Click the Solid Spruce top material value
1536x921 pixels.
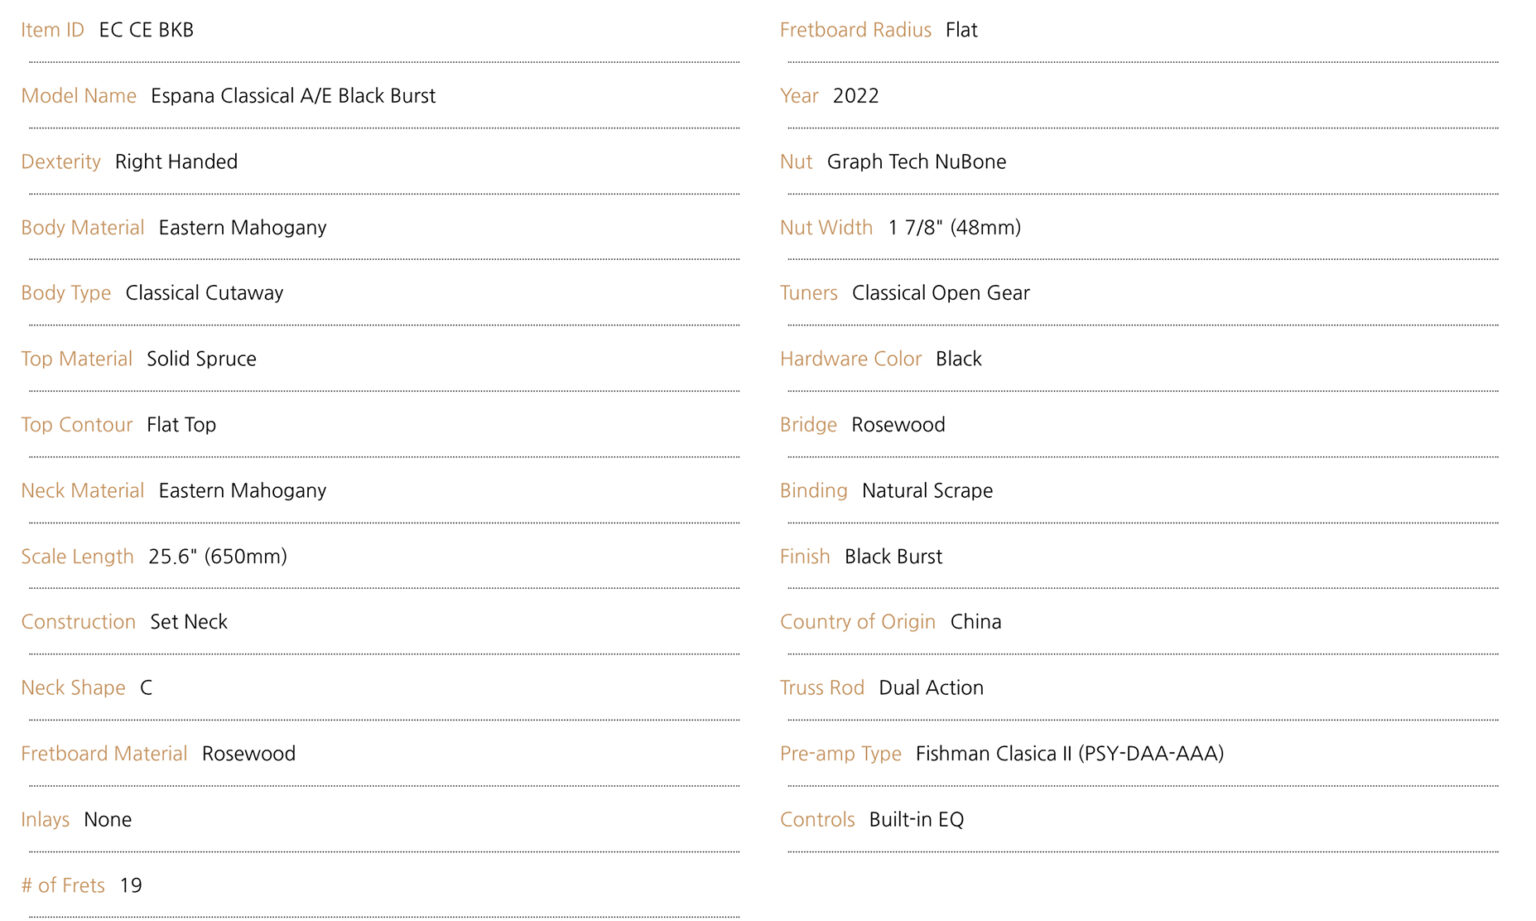click(x=201, y=359)
